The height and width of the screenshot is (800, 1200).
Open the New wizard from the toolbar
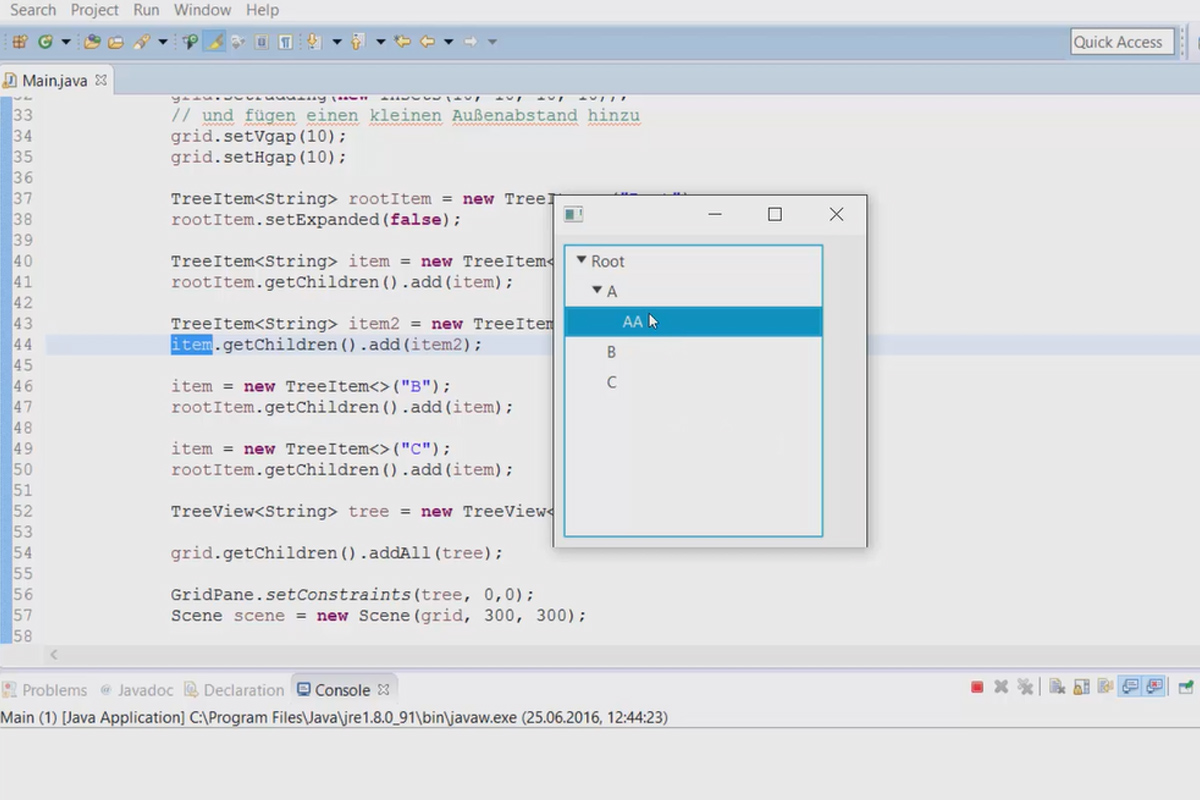(x=17, y=41)
